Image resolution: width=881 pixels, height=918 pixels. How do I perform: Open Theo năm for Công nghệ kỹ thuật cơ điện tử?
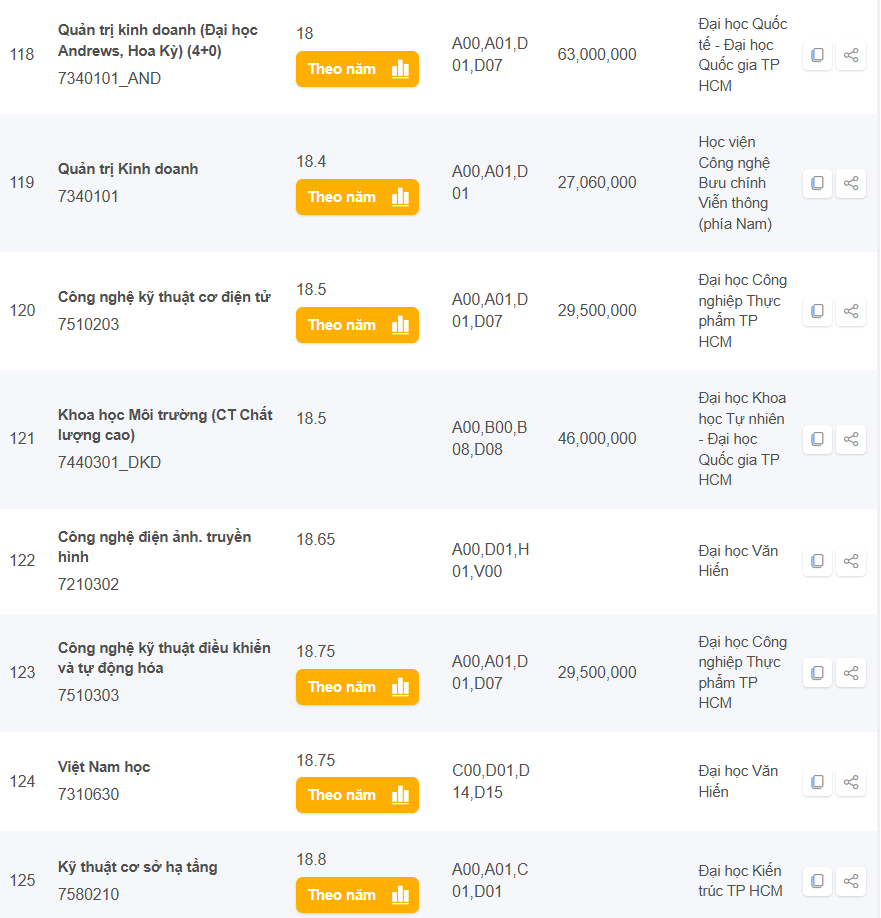coord(357,325)
